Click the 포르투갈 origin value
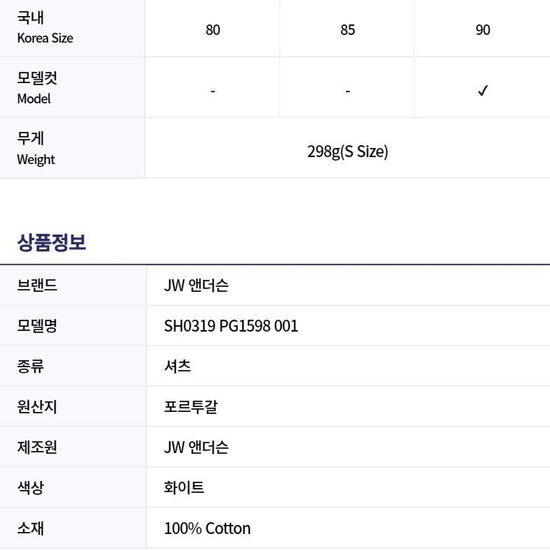 pos(191,407)
